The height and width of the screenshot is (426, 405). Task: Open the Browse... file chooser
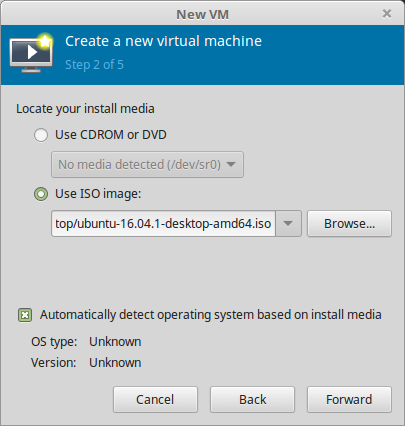point(349,224)
